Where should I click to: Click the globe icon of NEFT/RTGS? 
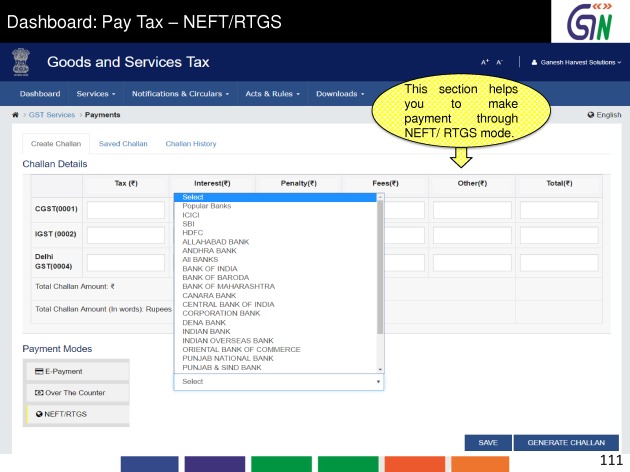coord(39,414)
